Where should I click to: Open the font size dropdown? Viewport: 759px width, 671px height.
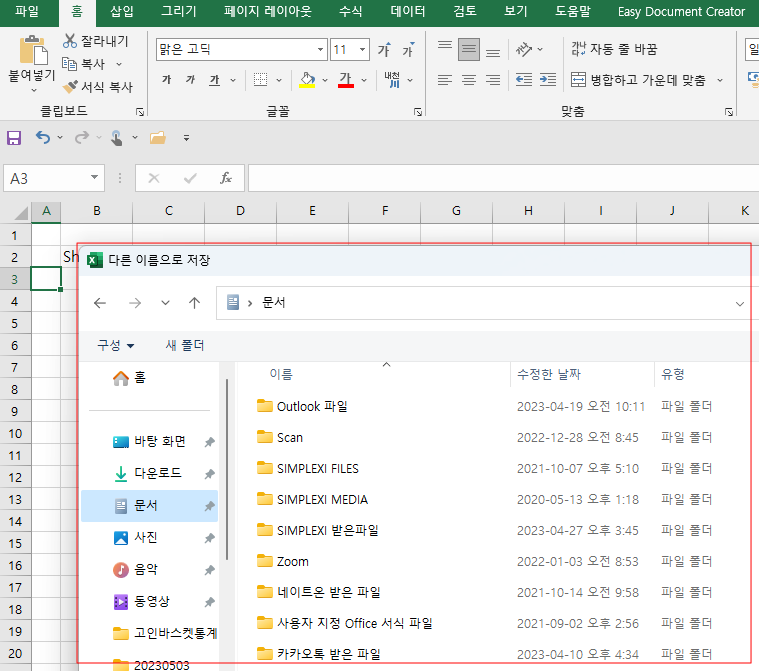click(x=362, y=49)
